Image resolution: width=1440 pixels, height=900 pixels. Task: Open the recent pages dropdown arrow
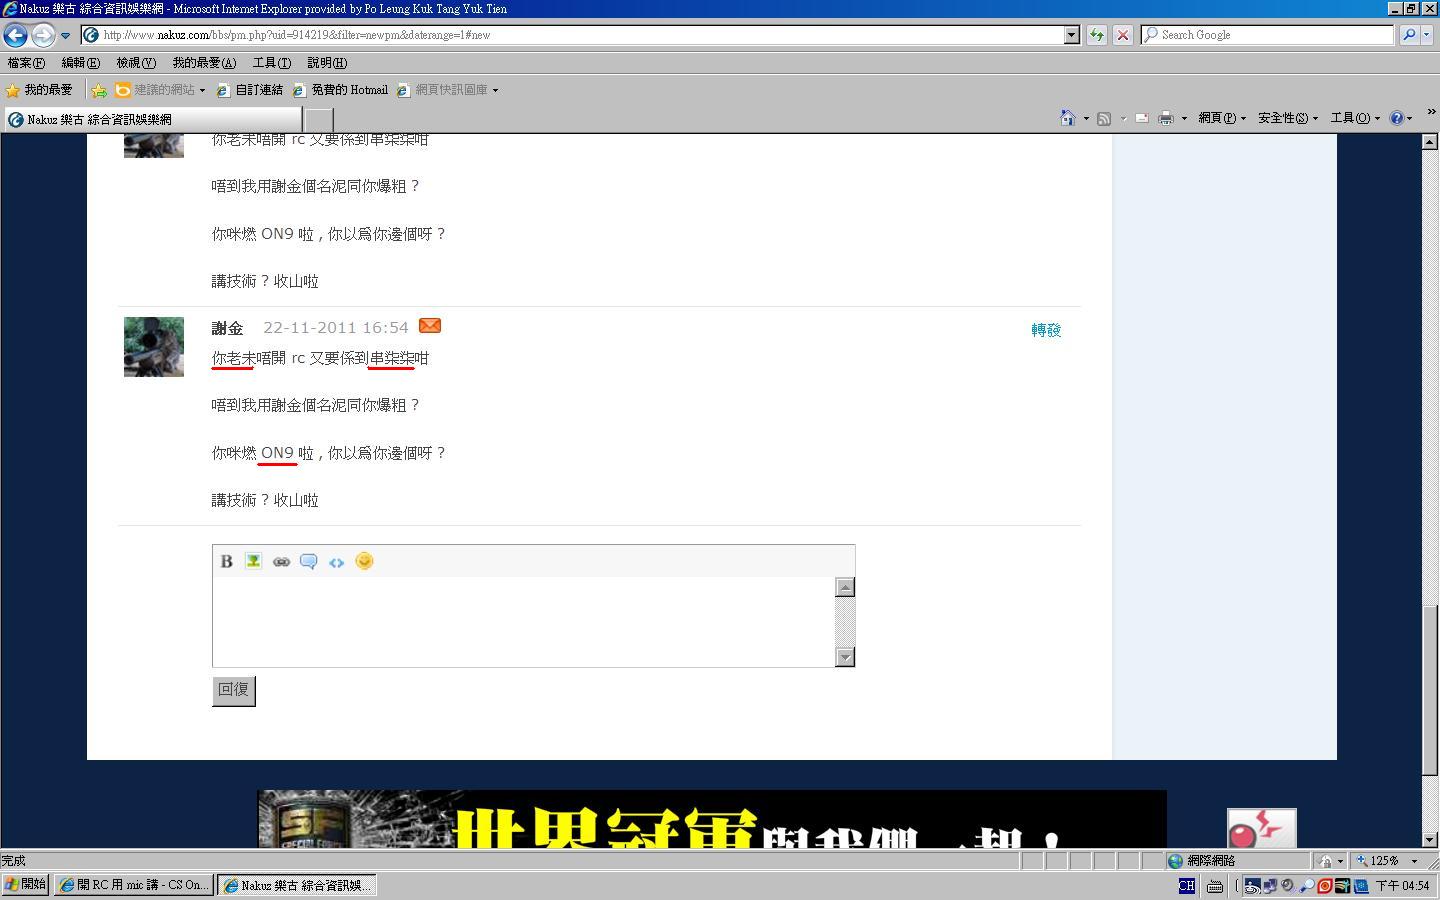click(x=66, y=35)
